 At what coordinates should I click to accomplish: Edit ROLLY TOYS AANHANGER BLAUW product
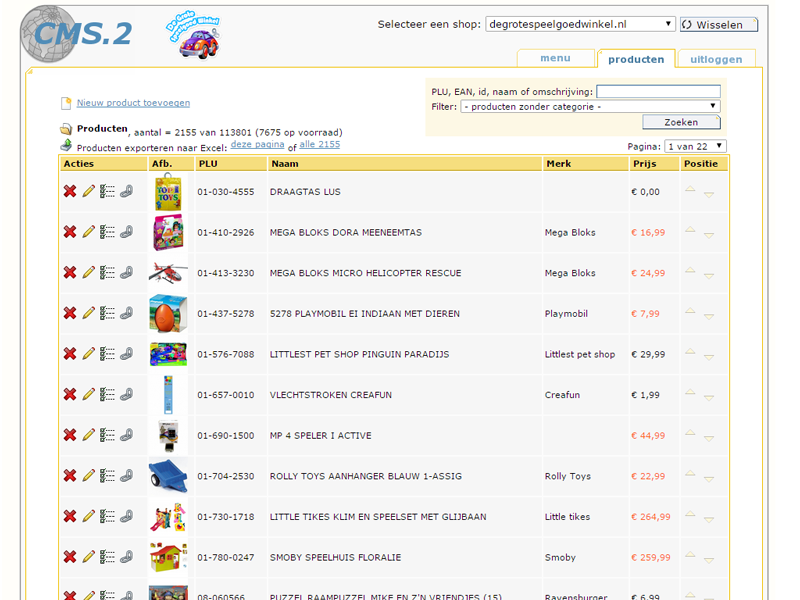point(89,476)
